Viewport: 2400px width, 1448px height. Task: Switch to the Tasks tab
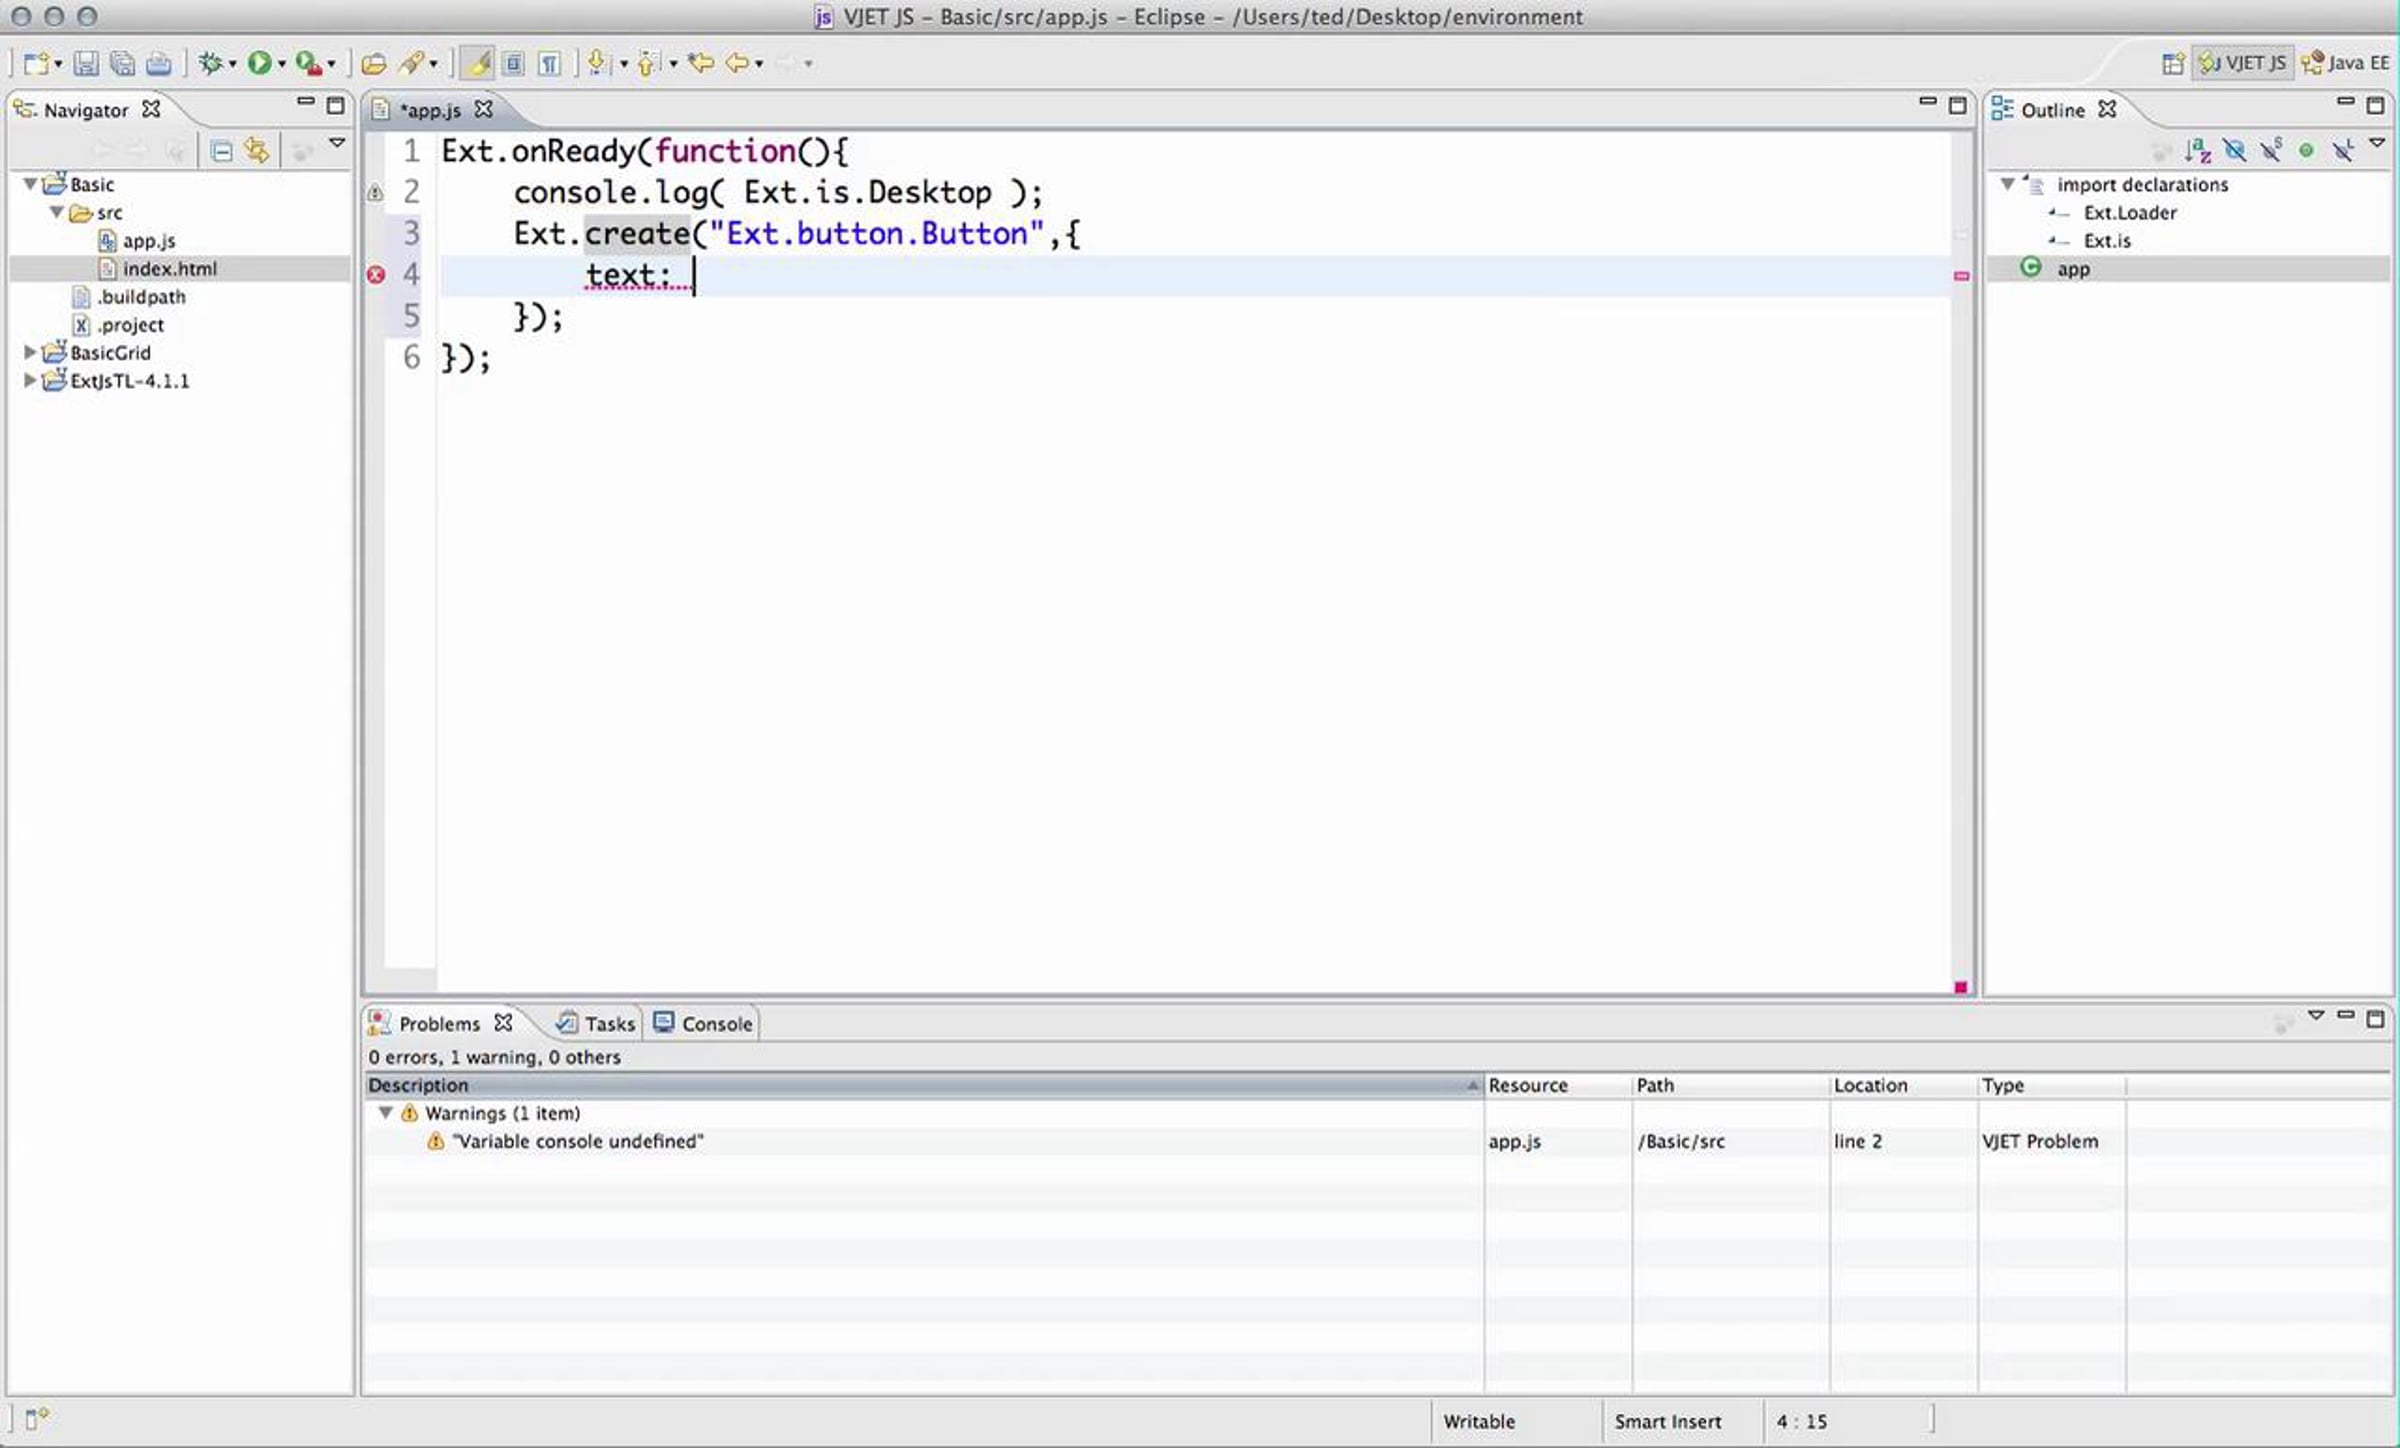(x=596, y=1024)
